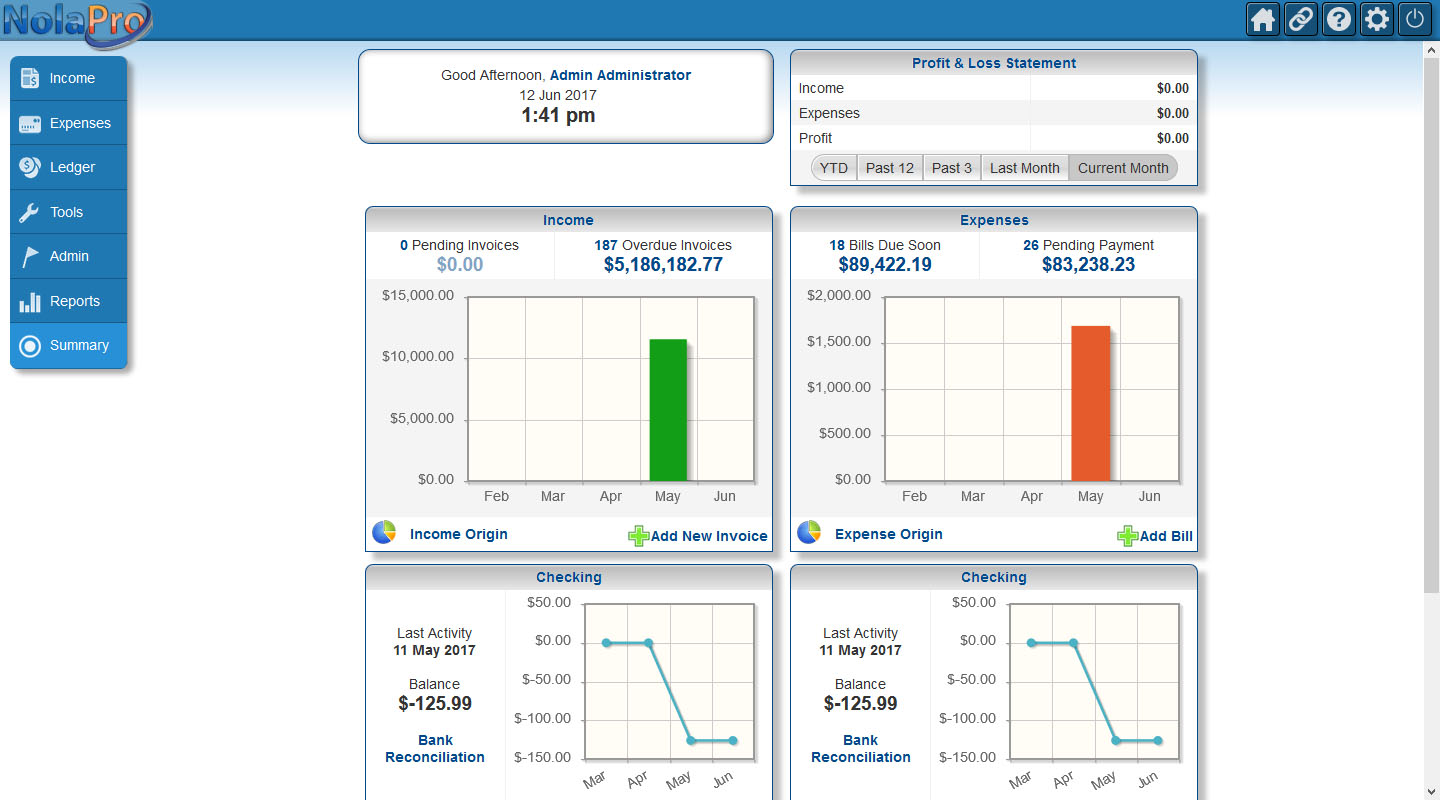1440x800 pixels.
Task: Expand the Expenses sidebar menu
Action: pyautogui.click(x=69, y=123)
